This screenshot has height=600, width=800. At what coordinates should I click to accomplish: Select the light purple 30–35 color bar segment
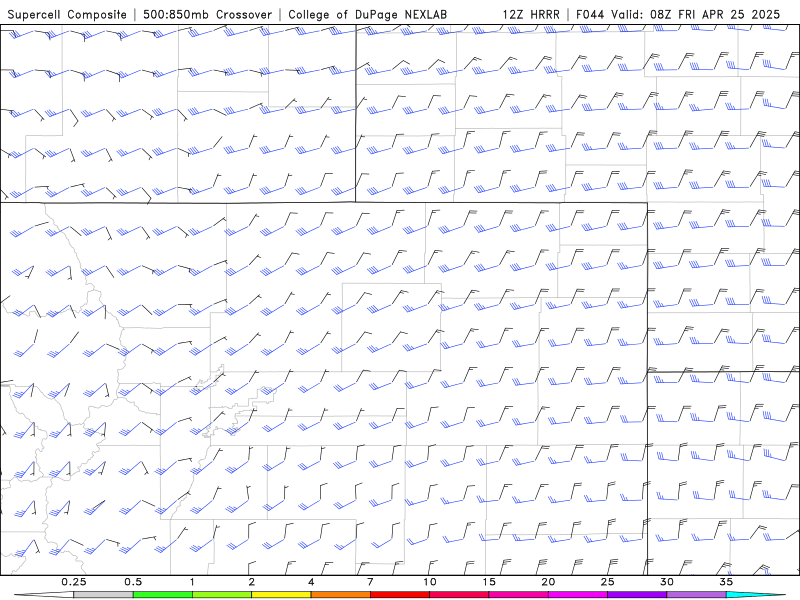[x=696, y=595]
